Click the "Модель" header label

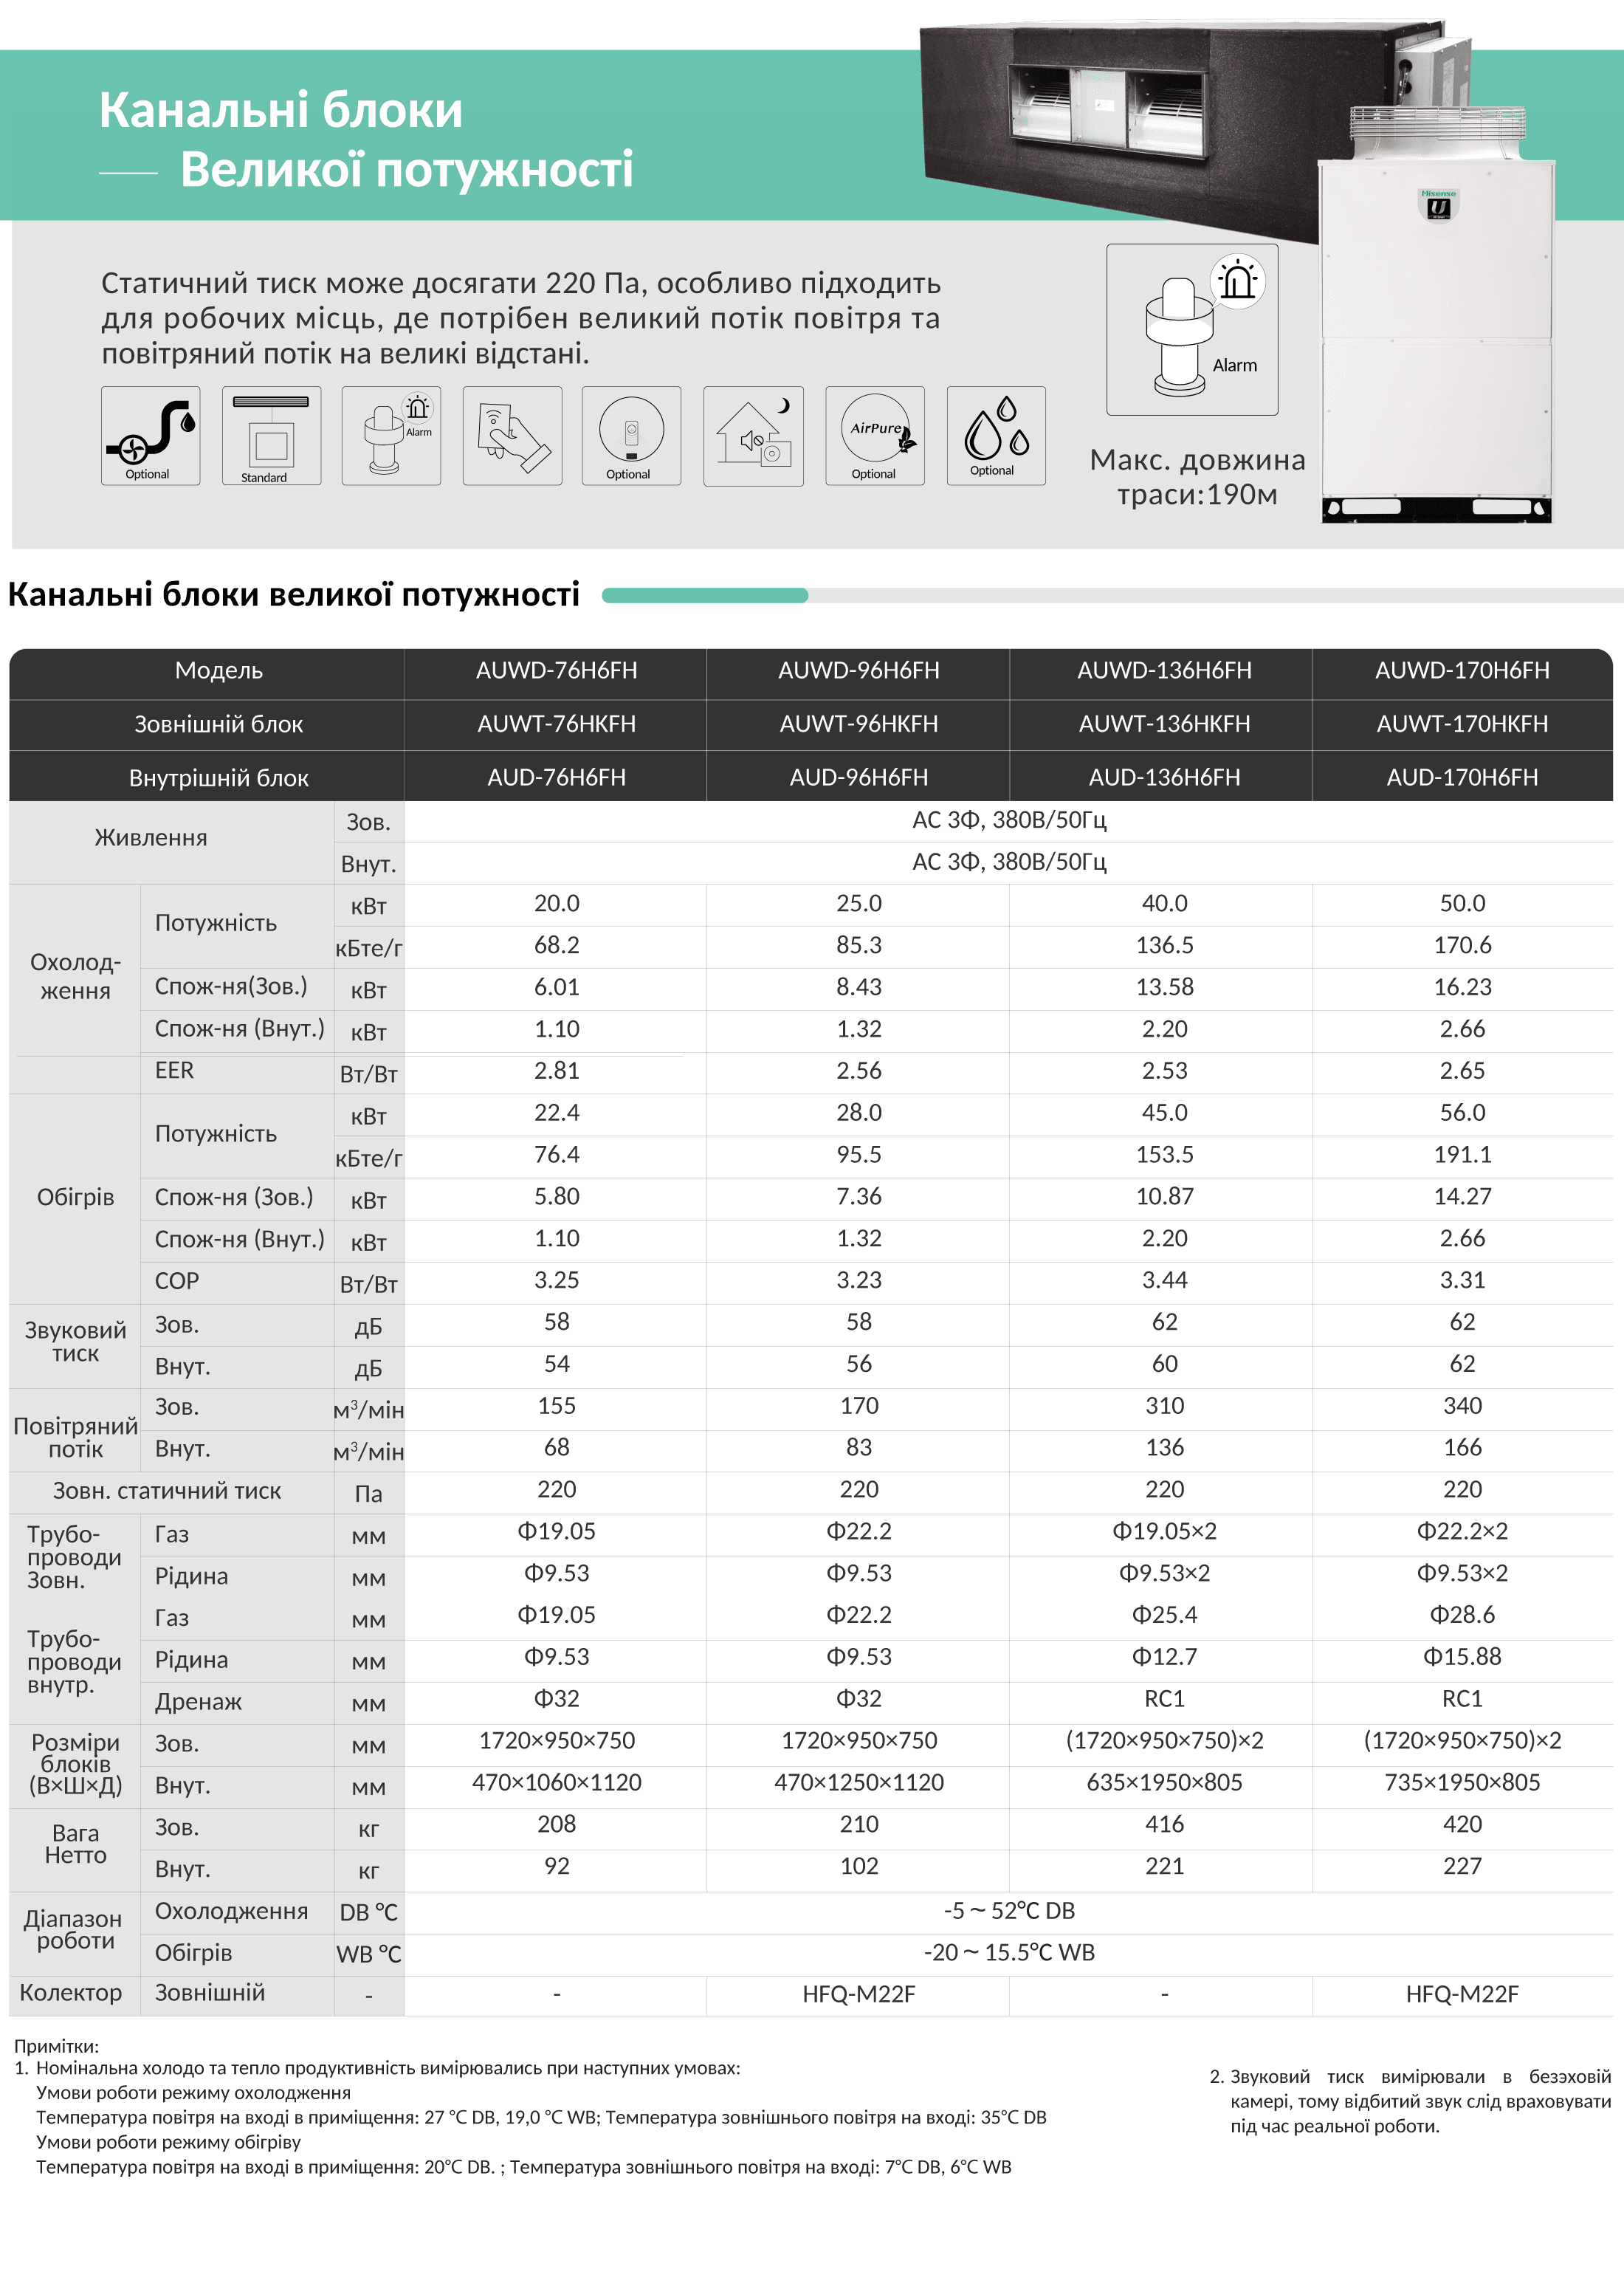(x=219, y=670)
